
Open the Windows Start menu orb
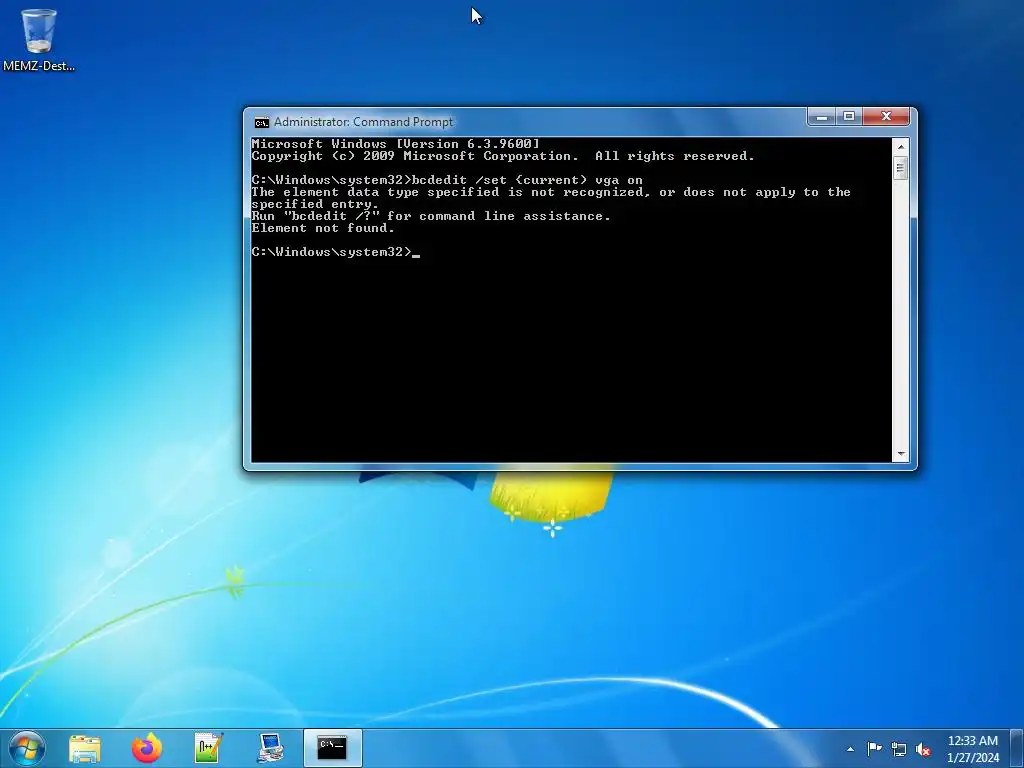pos(27,748)
